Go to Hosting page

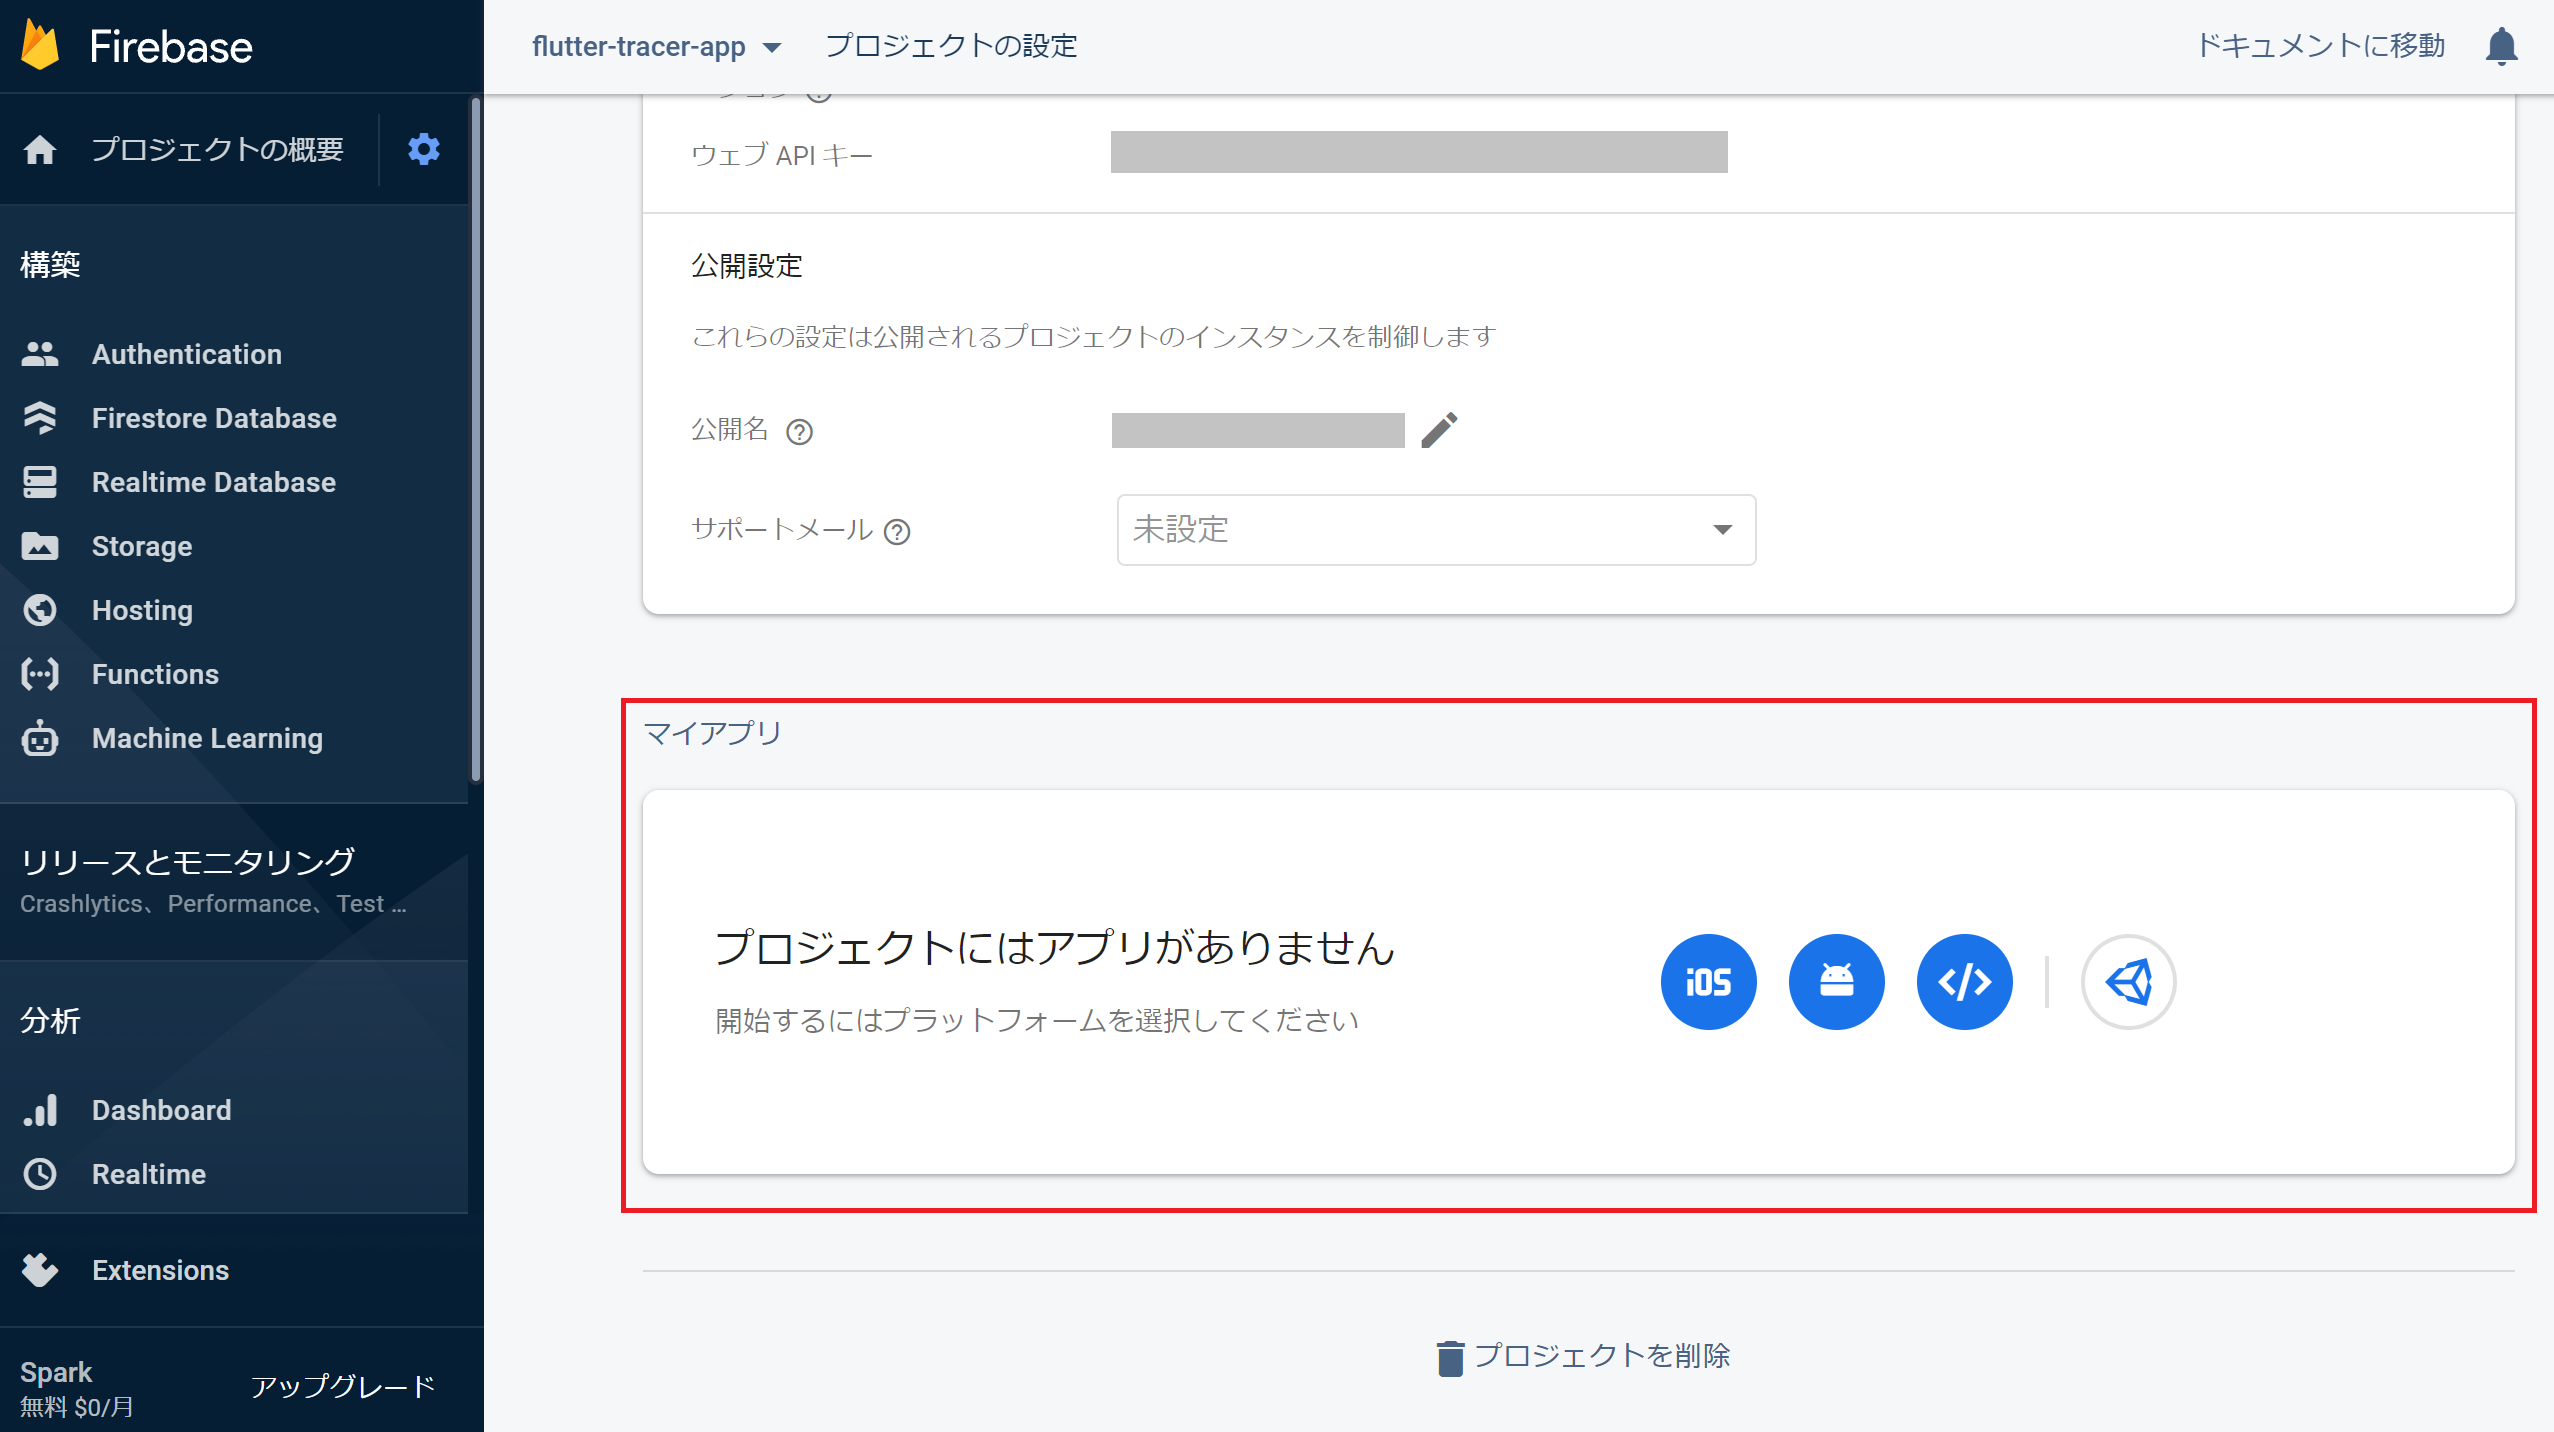pyautogui.click(x=142, y=610)
